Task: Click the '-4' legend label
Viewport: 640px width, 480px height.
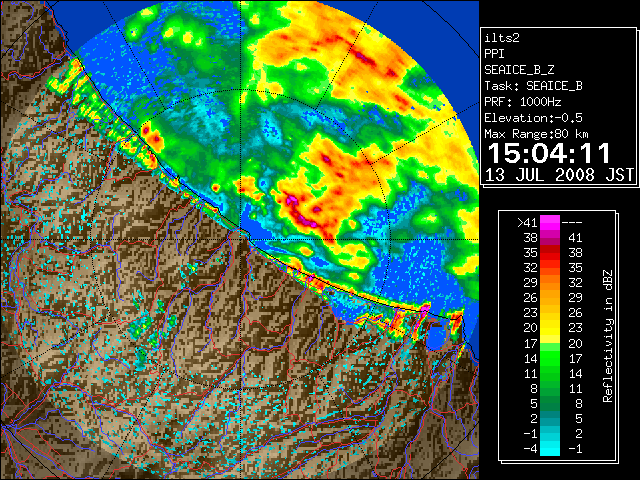Action: click(530, 449)
